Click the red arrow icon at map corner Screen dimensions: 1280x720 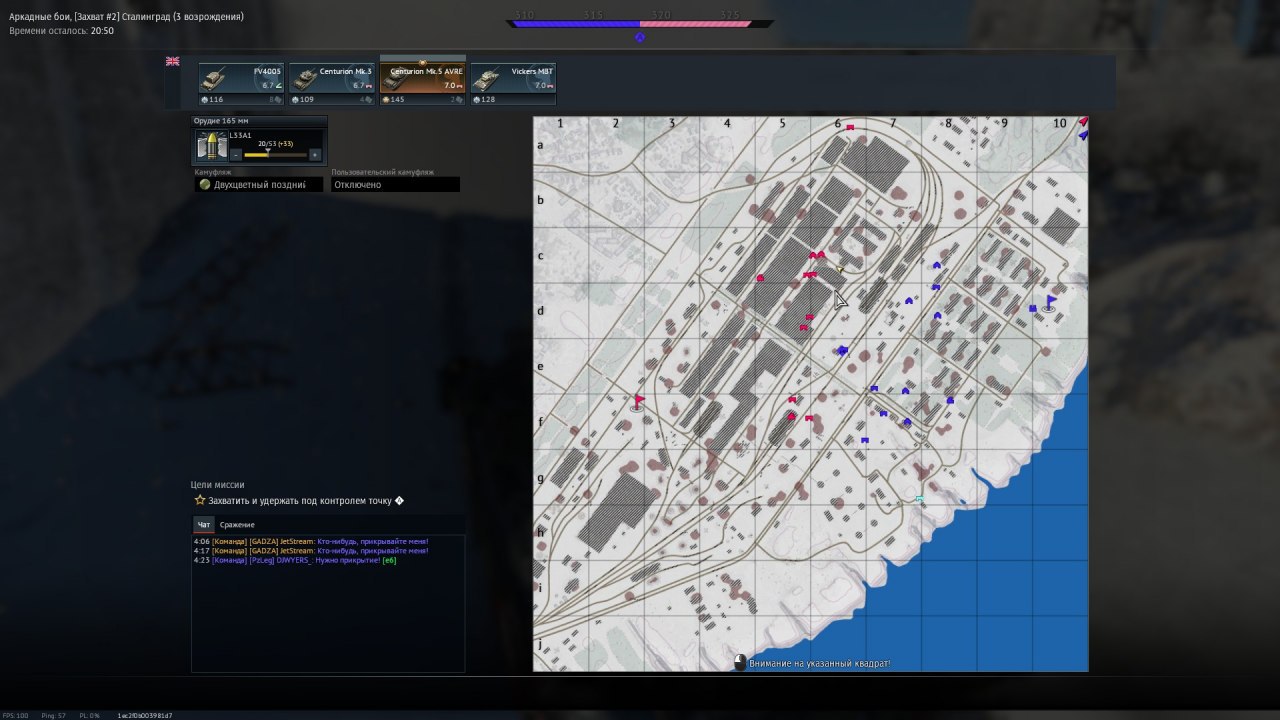[1083, 122]
